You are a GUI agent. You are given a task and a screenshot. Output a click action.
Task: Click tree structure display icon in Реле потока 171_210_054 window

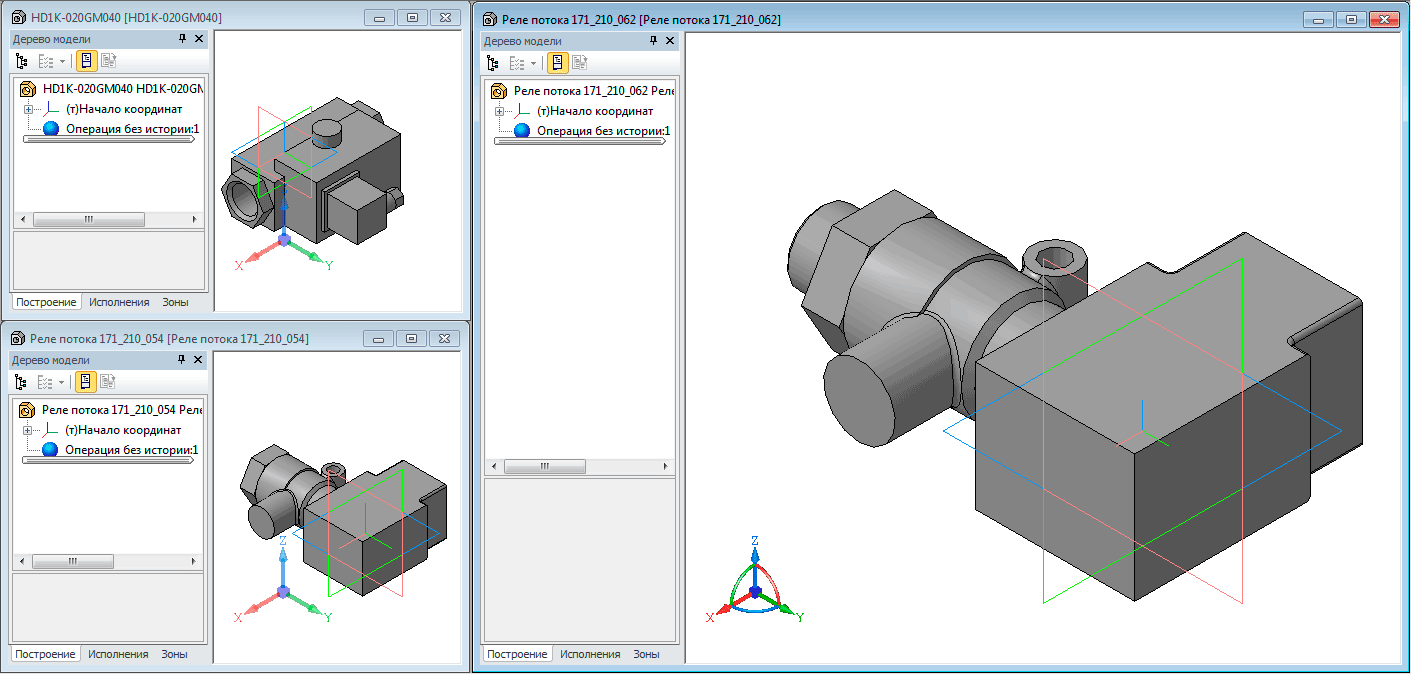click(21, 381)
